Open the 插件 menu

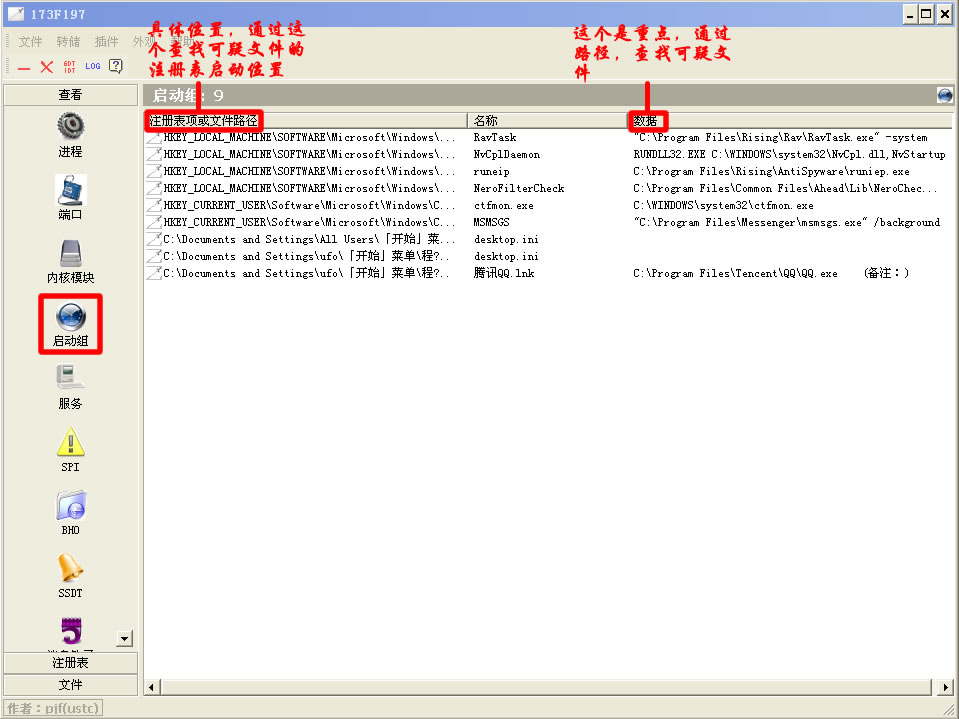coord(106,42)
